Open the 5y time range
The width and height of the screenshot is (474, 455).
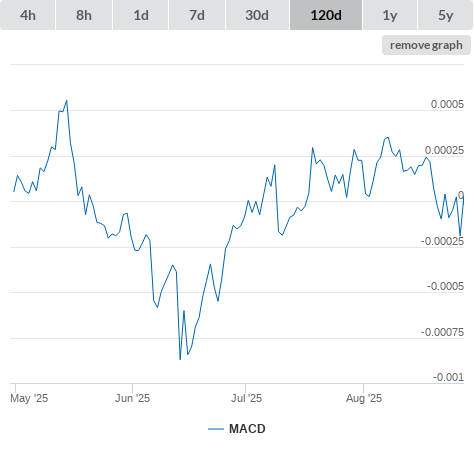(445, 15)
